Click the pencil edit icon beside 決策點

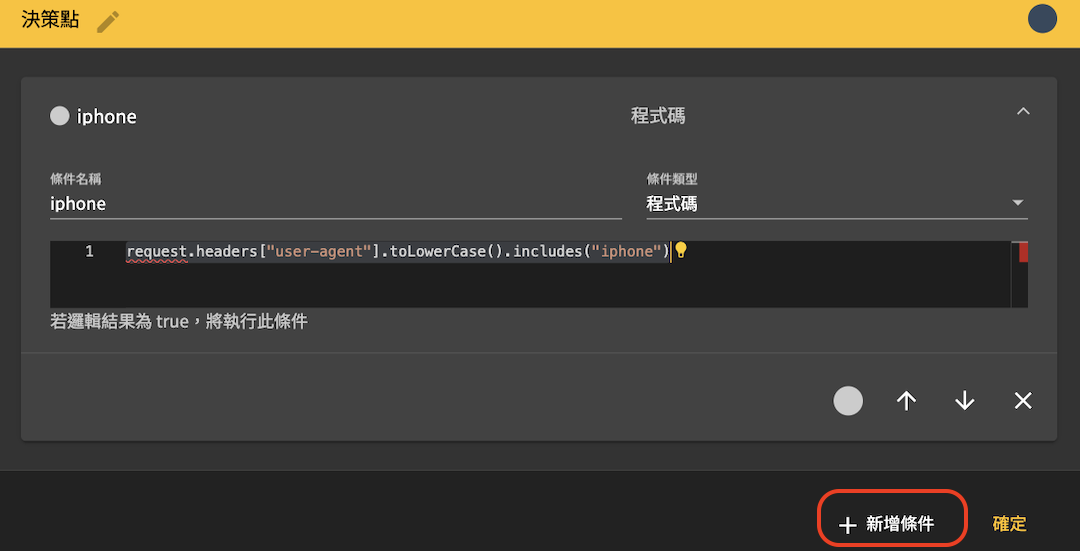coord(107,21)
